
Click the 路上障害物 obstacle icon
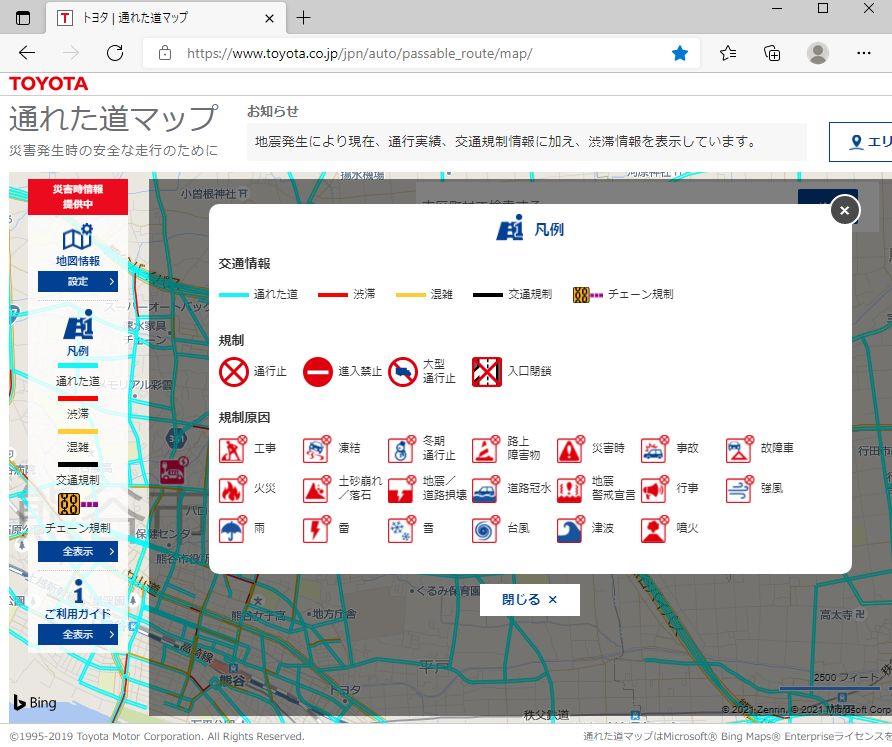[x=486, y=449]
